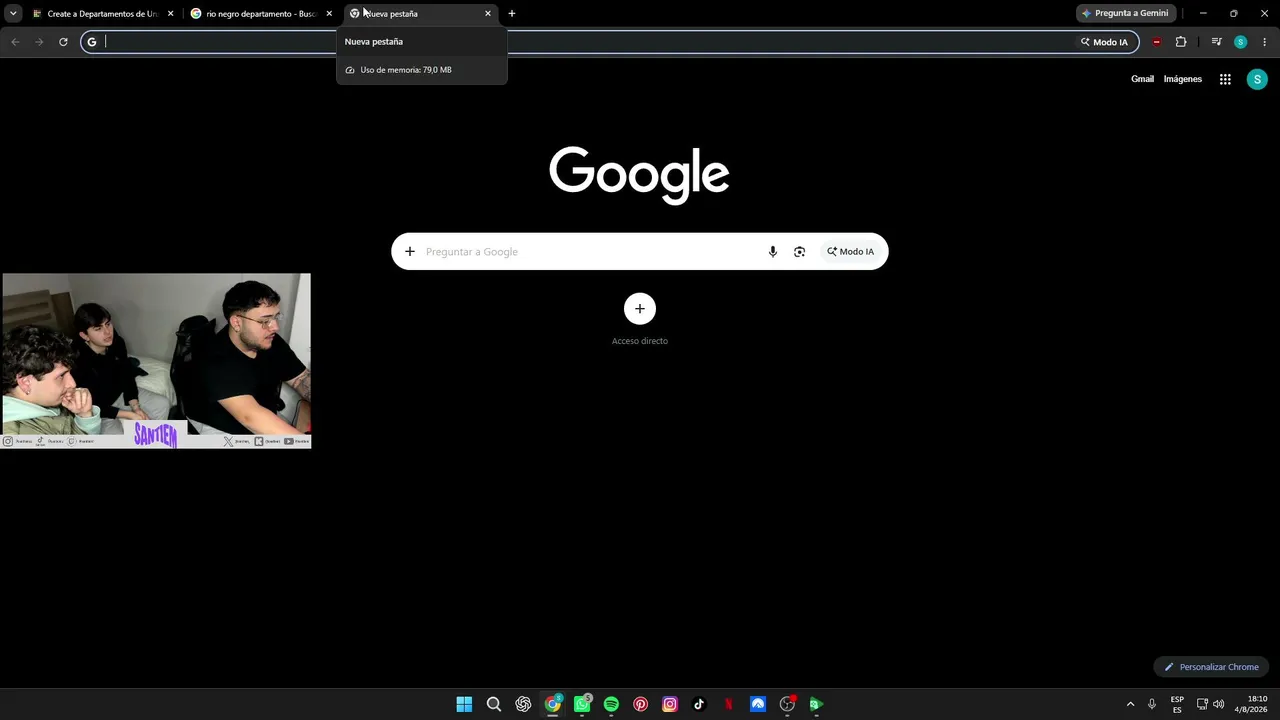Image resolution: width=1280 pixels, height=720 pixels.
Task: Search by image with the Lens icon
Action: (799, 252)
